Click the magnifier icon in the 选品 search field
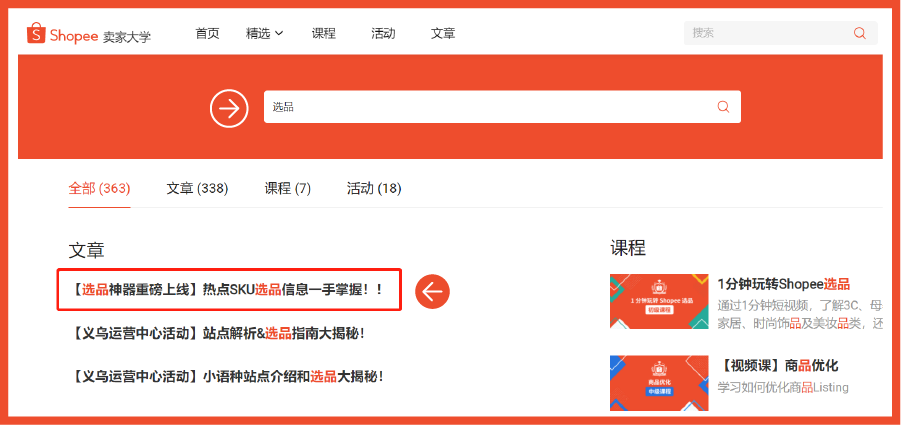Viewport: 901px width, 425px height. click(723, 106)
